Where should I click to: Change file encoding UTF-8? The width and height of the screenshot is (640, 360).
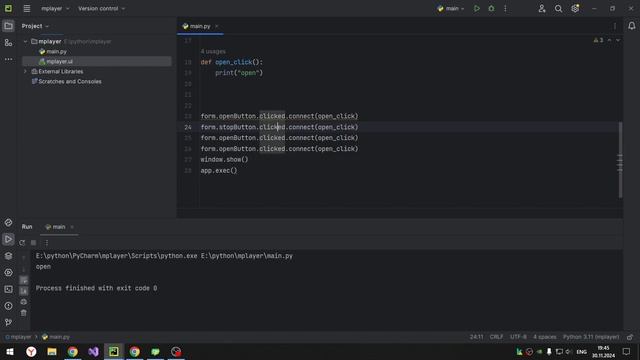518,337
